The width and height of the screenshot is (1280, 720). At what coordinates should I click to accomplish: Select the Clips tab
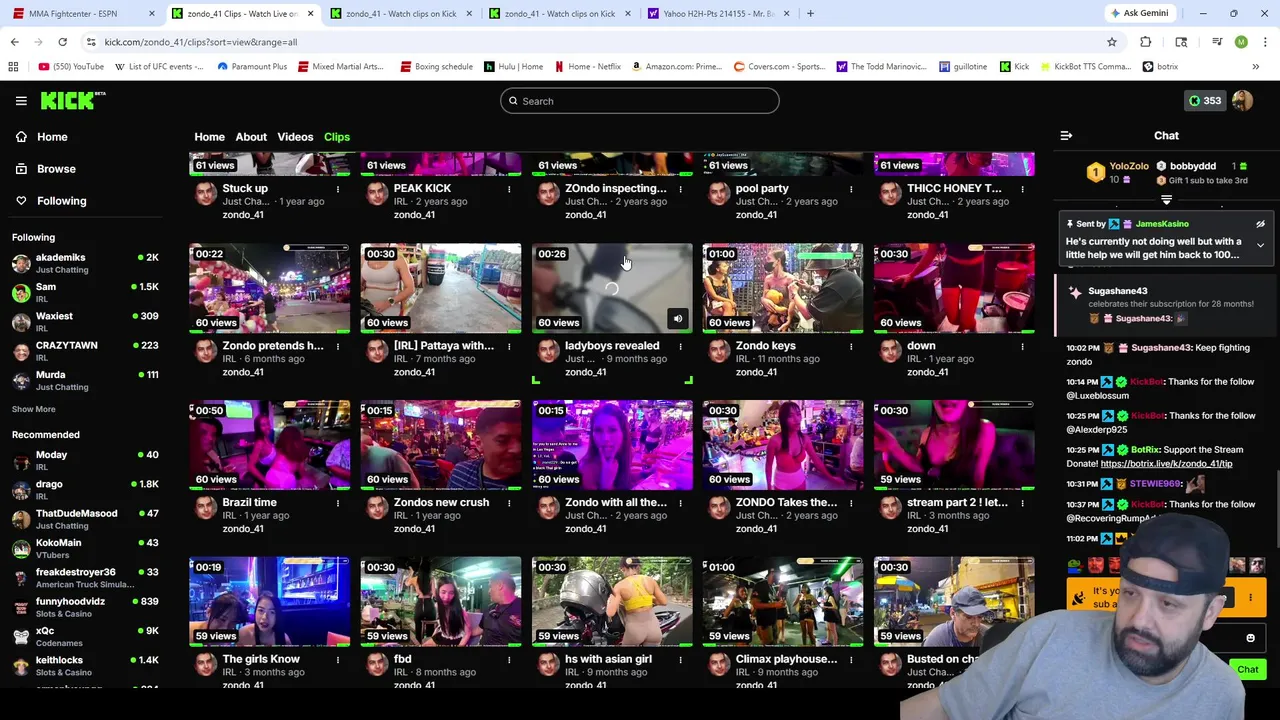(337, 137)
